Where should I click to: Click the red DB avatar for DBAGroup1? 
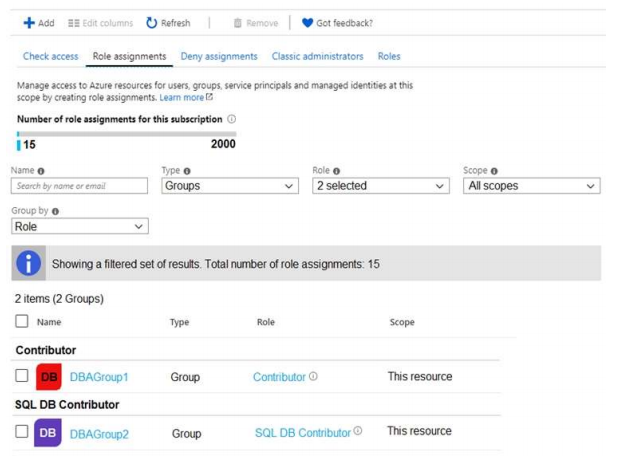point(48,377)
